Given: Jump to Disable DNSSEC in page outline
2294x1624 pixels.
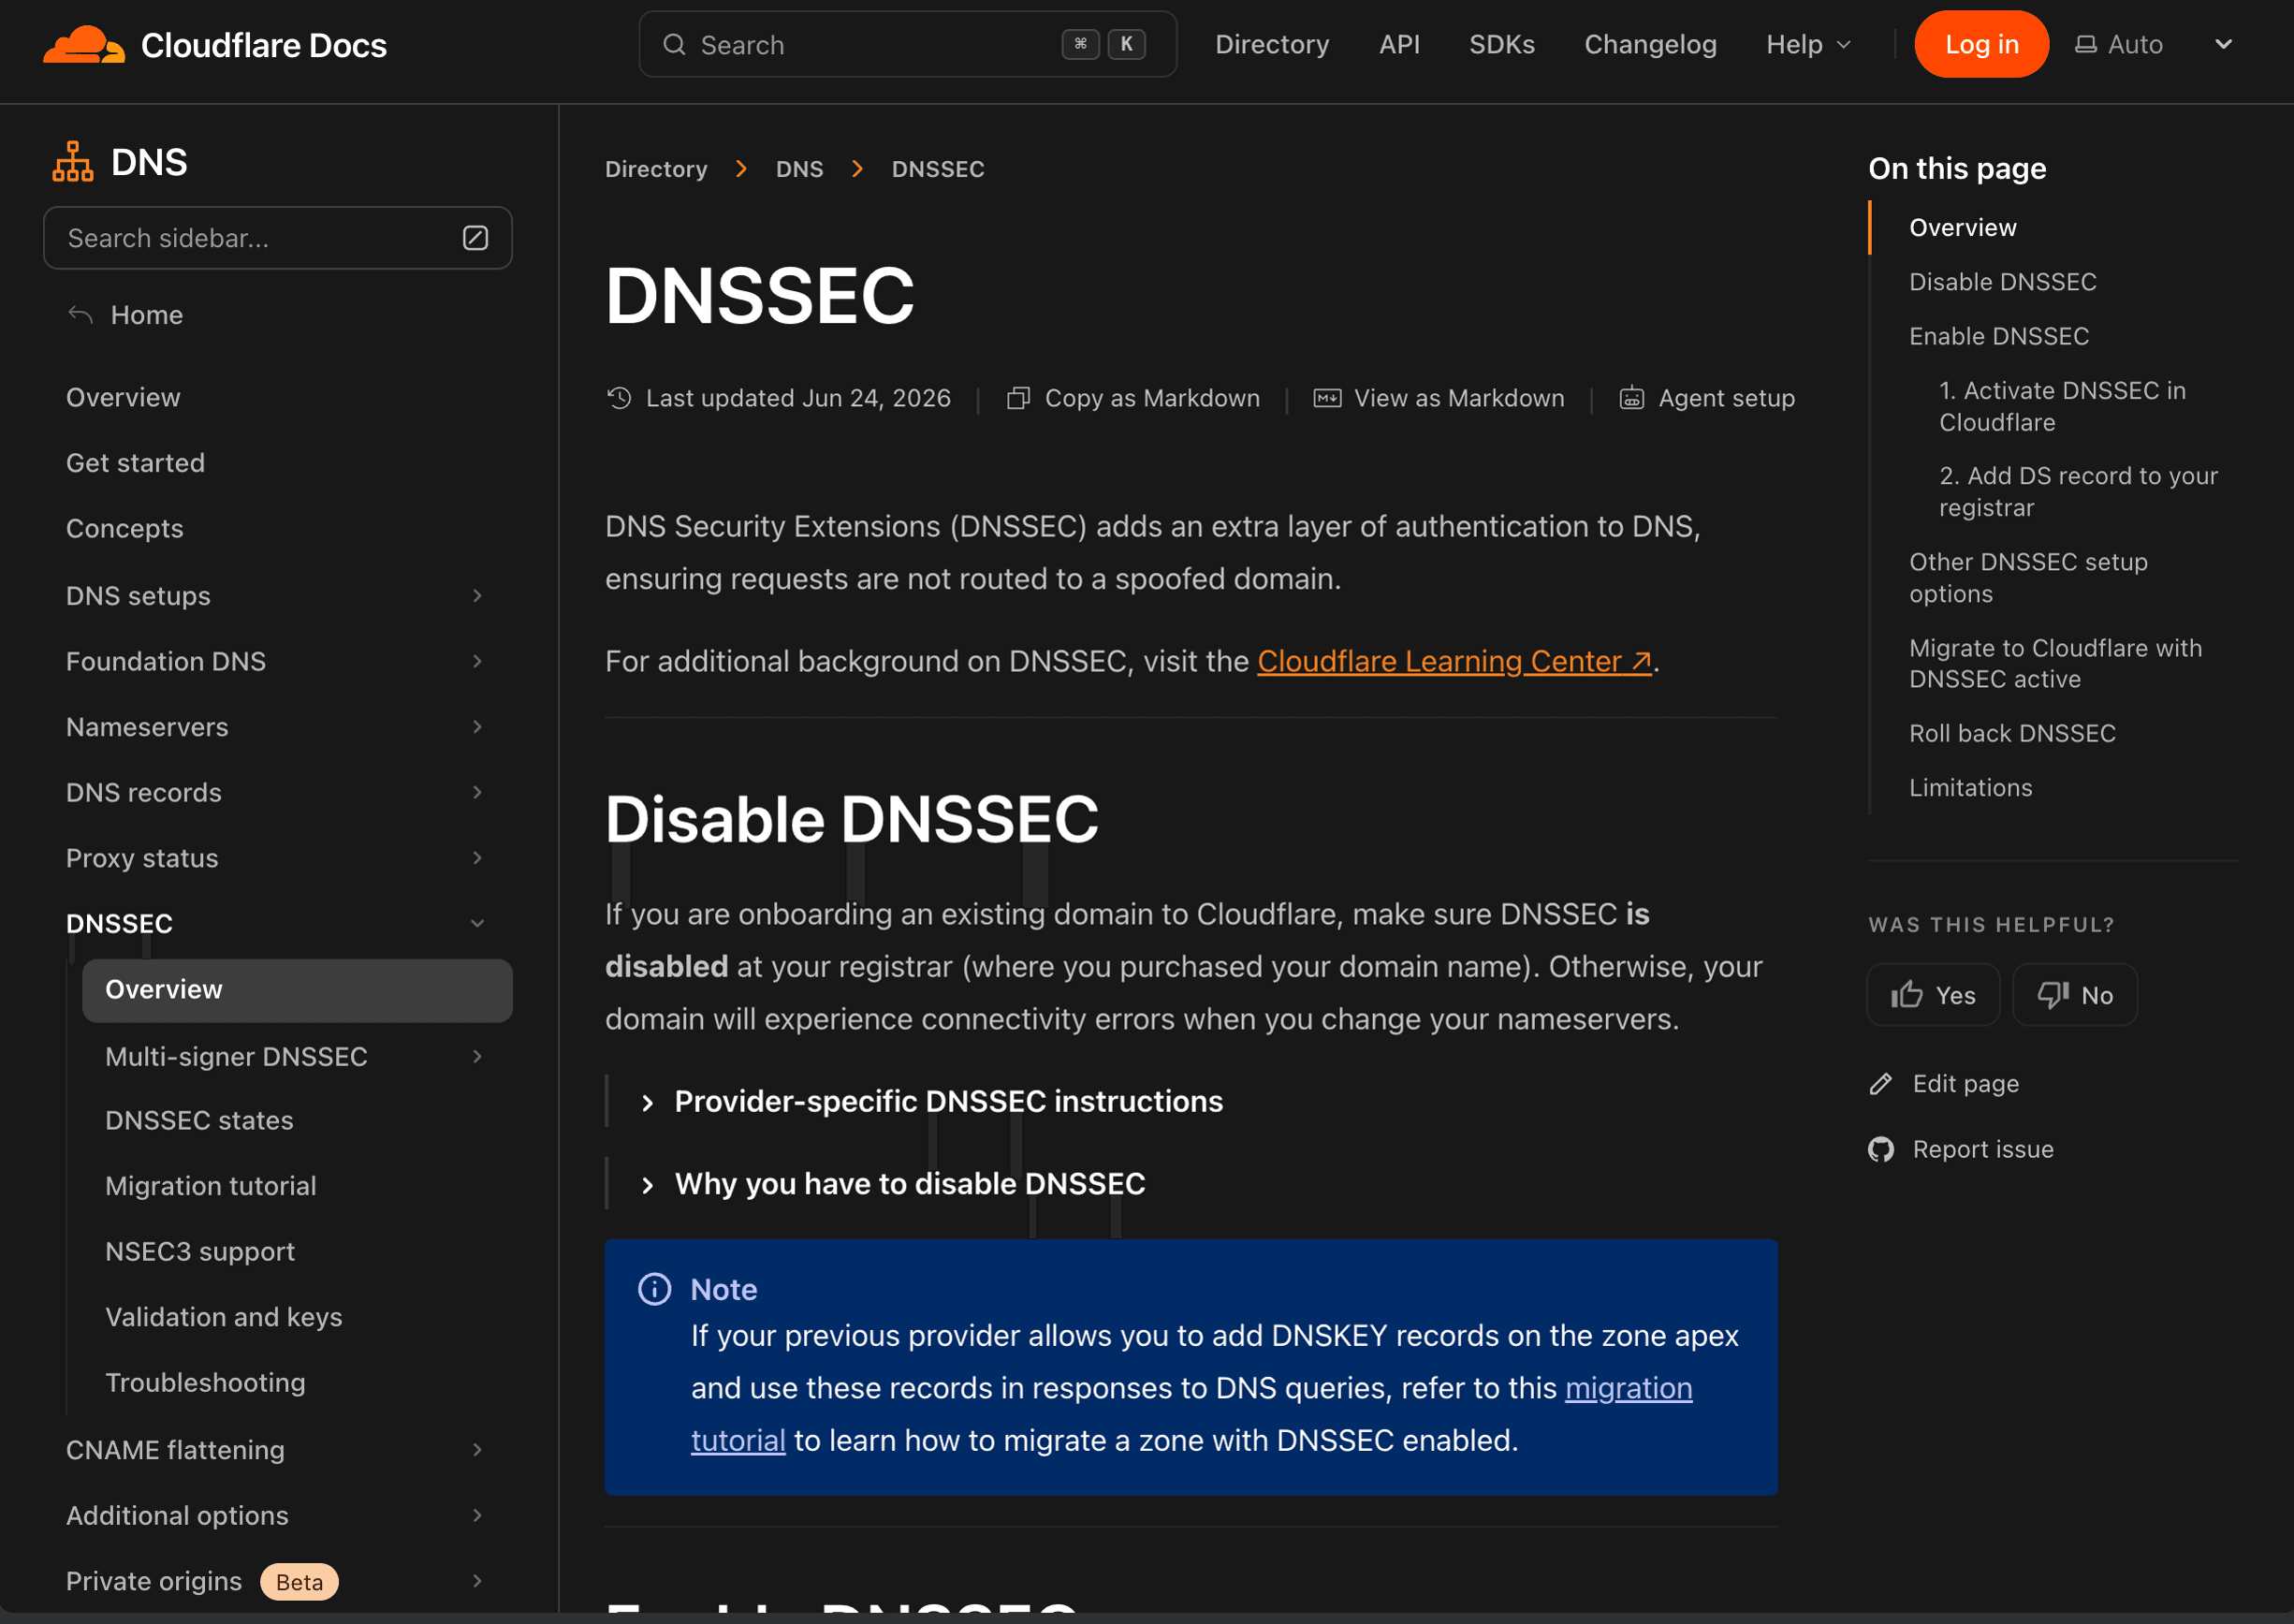Looking at the screenshot, I should [2002, 282].
